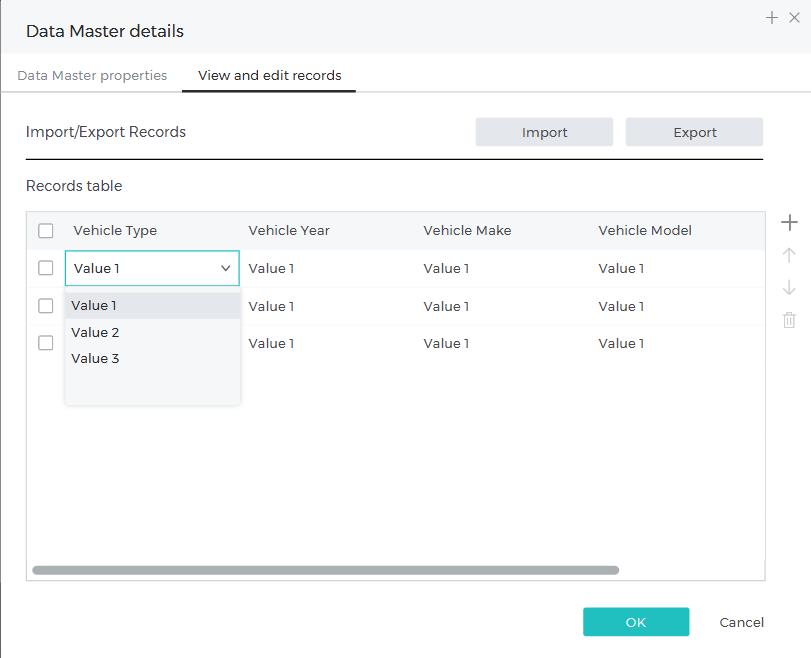
Task: Check the first record's checkbox
Action: click(x=46, y=268)
